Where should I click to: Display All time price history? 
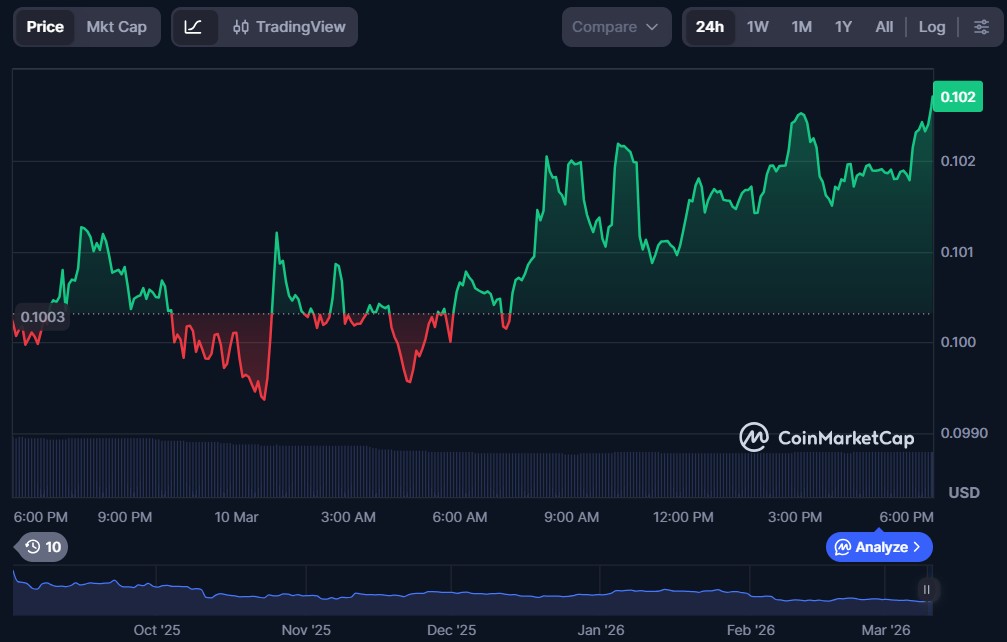pyautogui.click(x=884, y=27)
